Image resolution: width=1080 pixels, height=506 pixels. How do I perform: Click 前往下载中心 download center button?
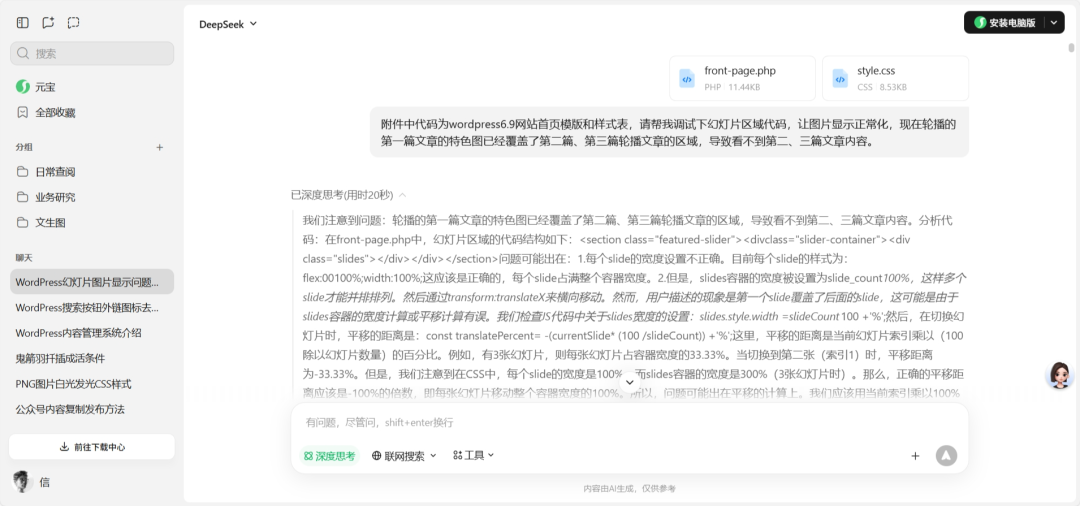tap(92, 447)
